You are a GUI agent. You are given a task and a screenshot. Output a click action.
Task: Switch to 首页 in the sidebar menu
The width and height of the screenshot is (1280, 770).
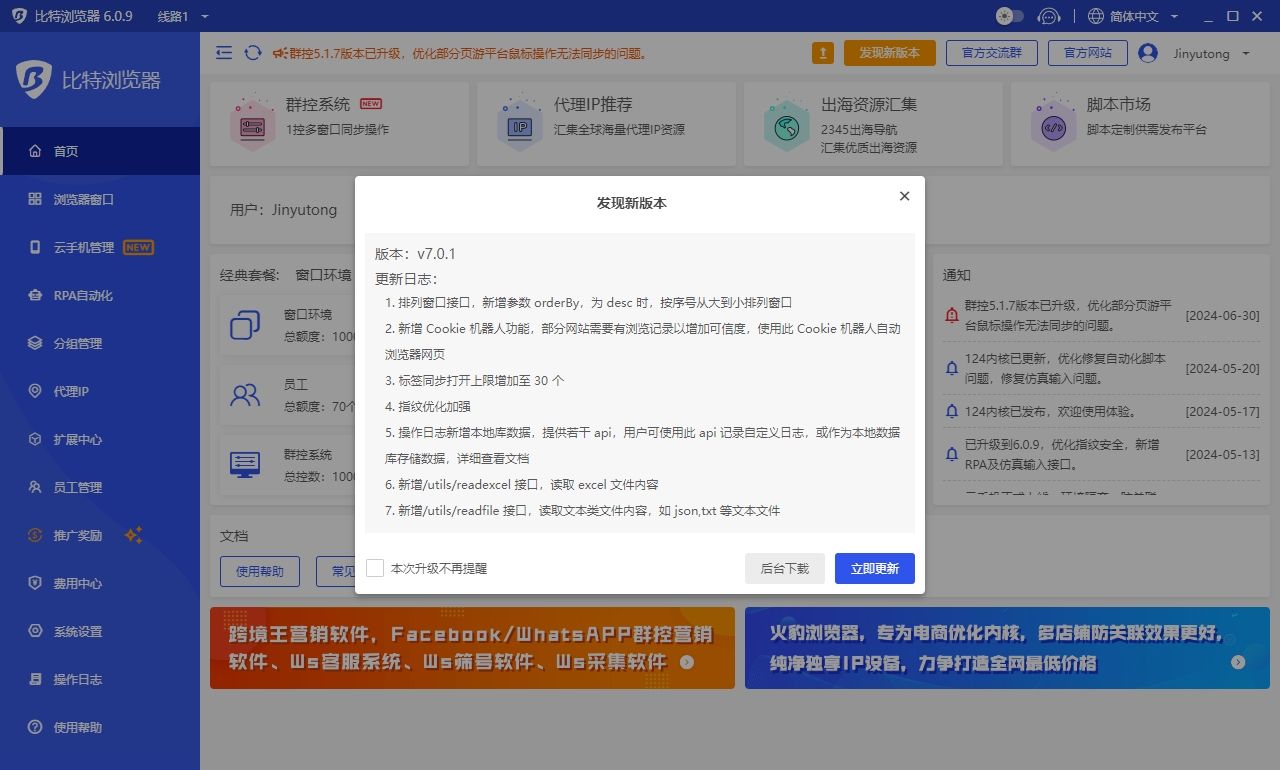click(x=63, y=151)
